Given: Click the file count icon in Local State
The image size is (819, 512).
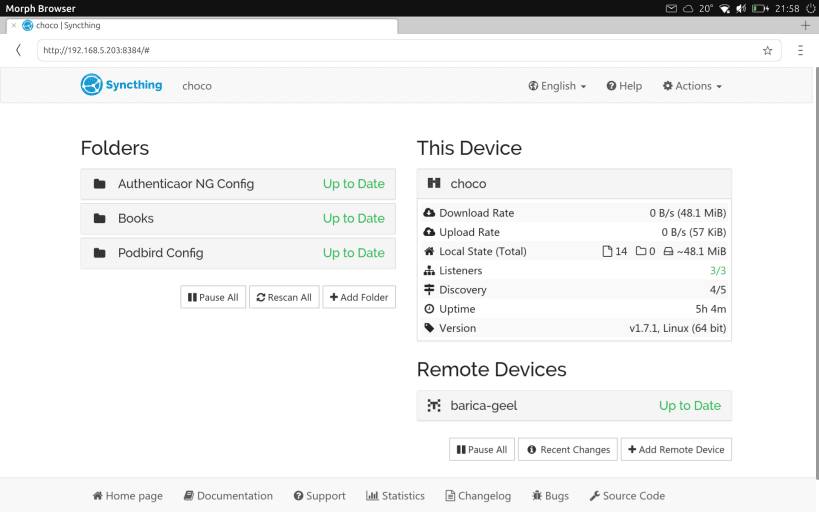Looking at the screenshot, I should click(607, 251).
